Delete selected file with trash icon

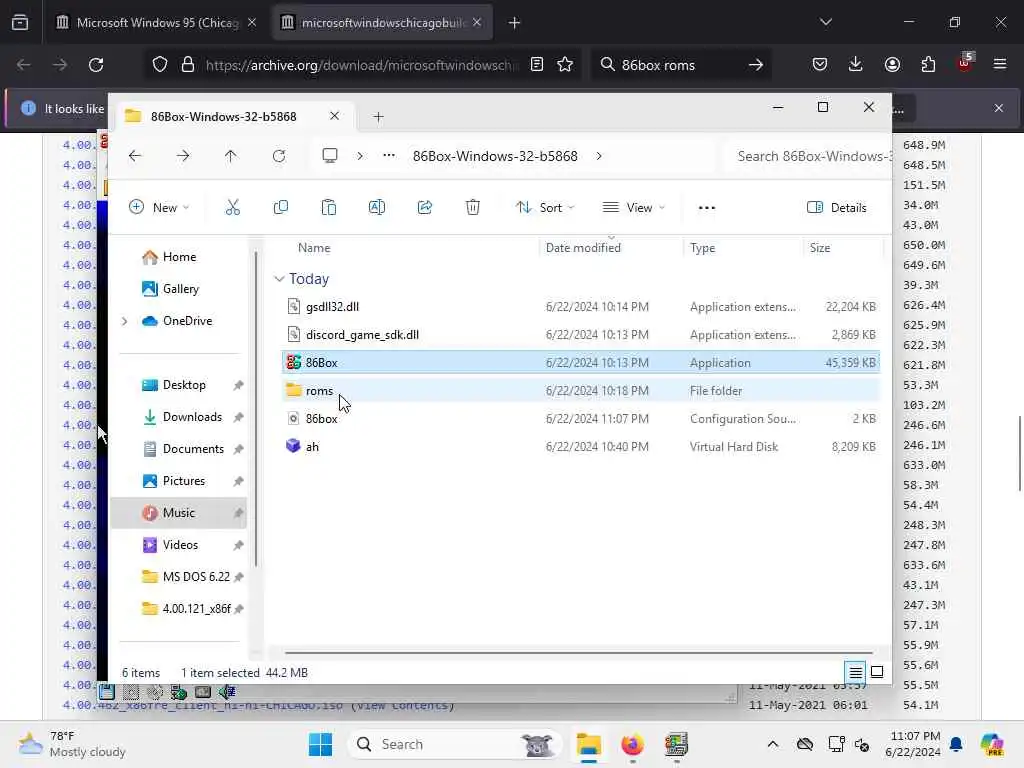pyautogui.click(x=473, y=208)
